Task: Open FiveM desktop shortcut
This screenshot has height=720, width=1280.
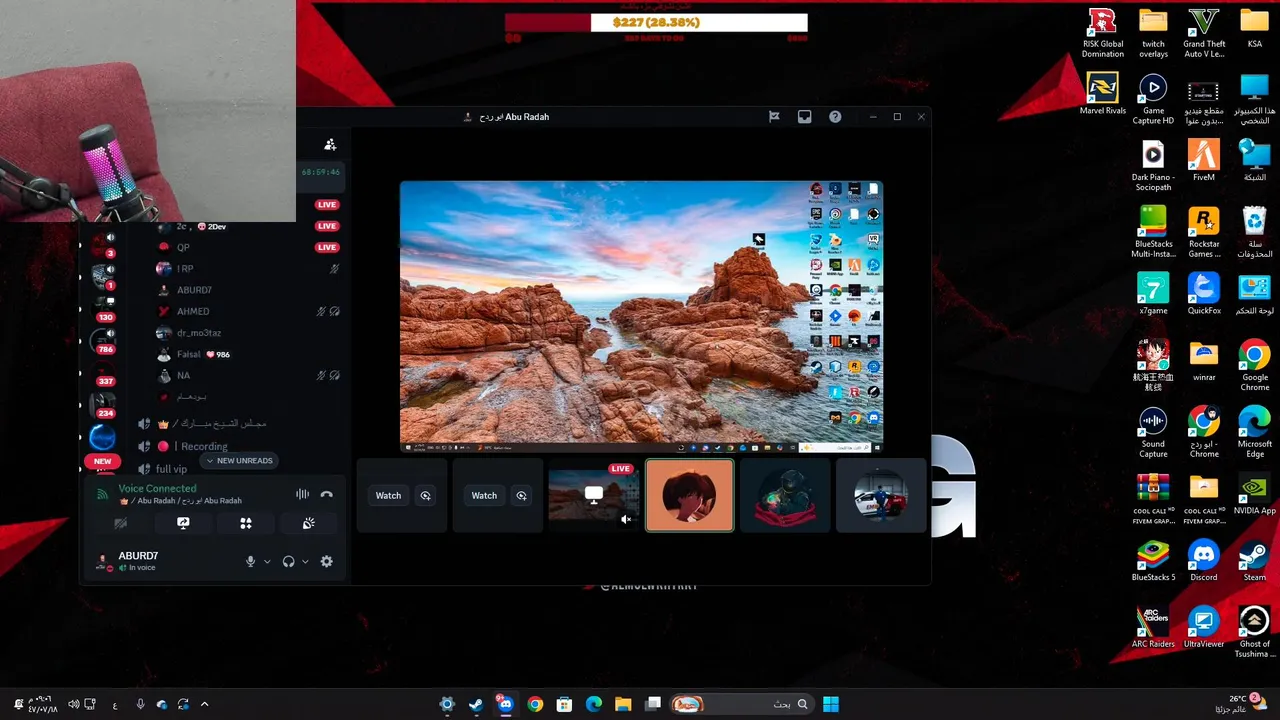Action: (1204, 161)
